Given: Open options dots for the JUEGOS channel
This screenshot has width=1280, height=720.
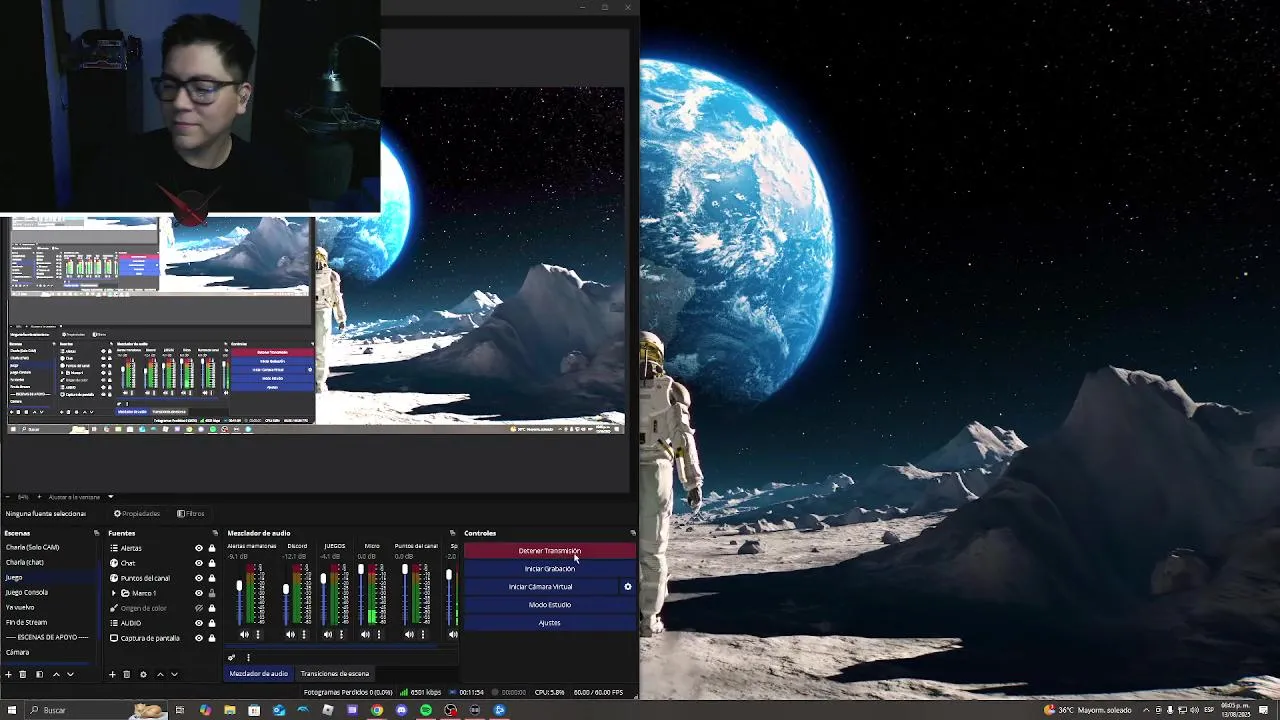Looking at the screenshot, I should tap(341, 634).
